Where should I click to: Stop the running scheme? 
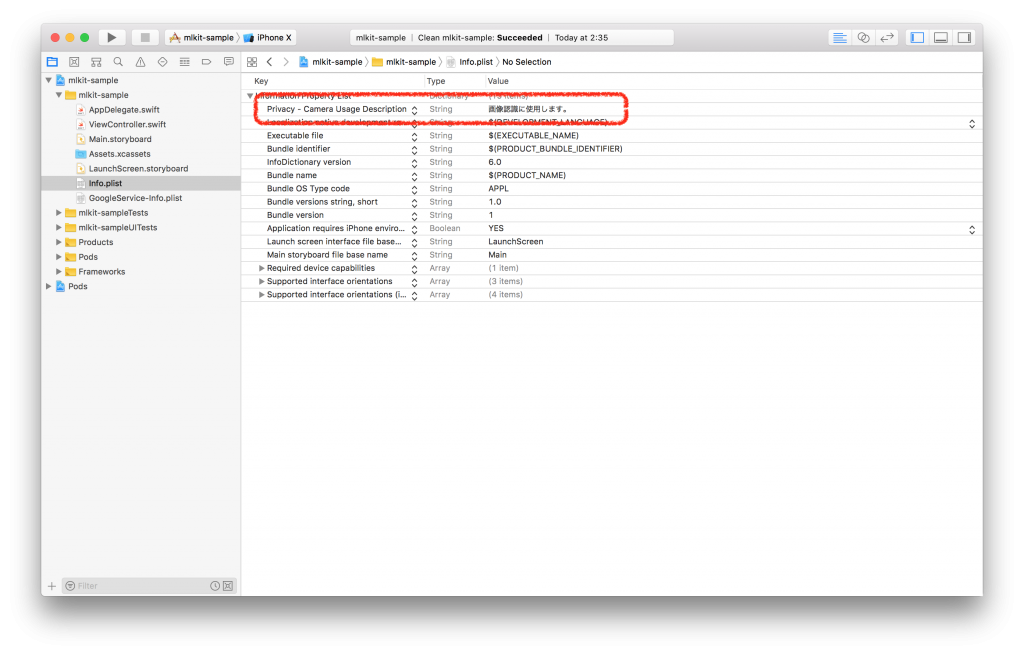click(x=145, y=38)
